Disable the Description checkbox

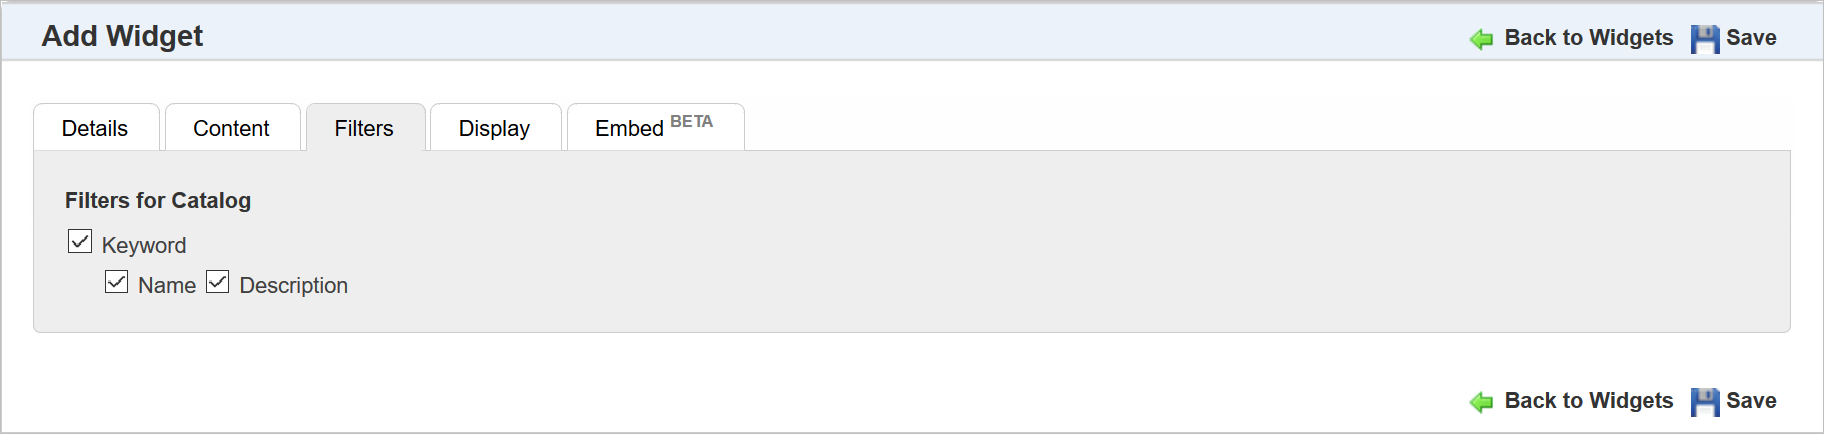[x=218, y=282]
